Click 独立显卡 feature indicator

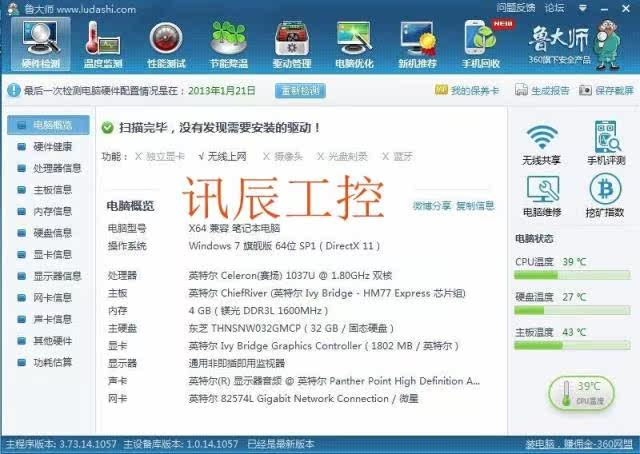[160, 156]
